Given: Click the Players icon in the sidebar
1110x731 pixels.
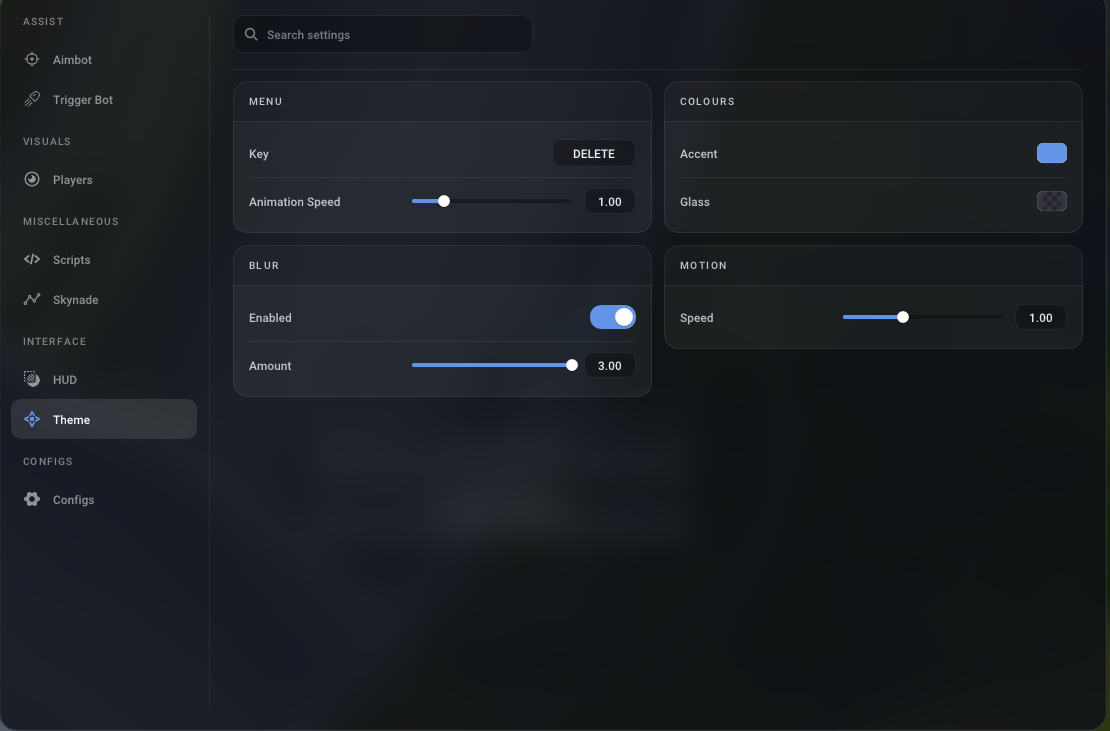Looking at the screenshot, I should [x=32, y=180].
